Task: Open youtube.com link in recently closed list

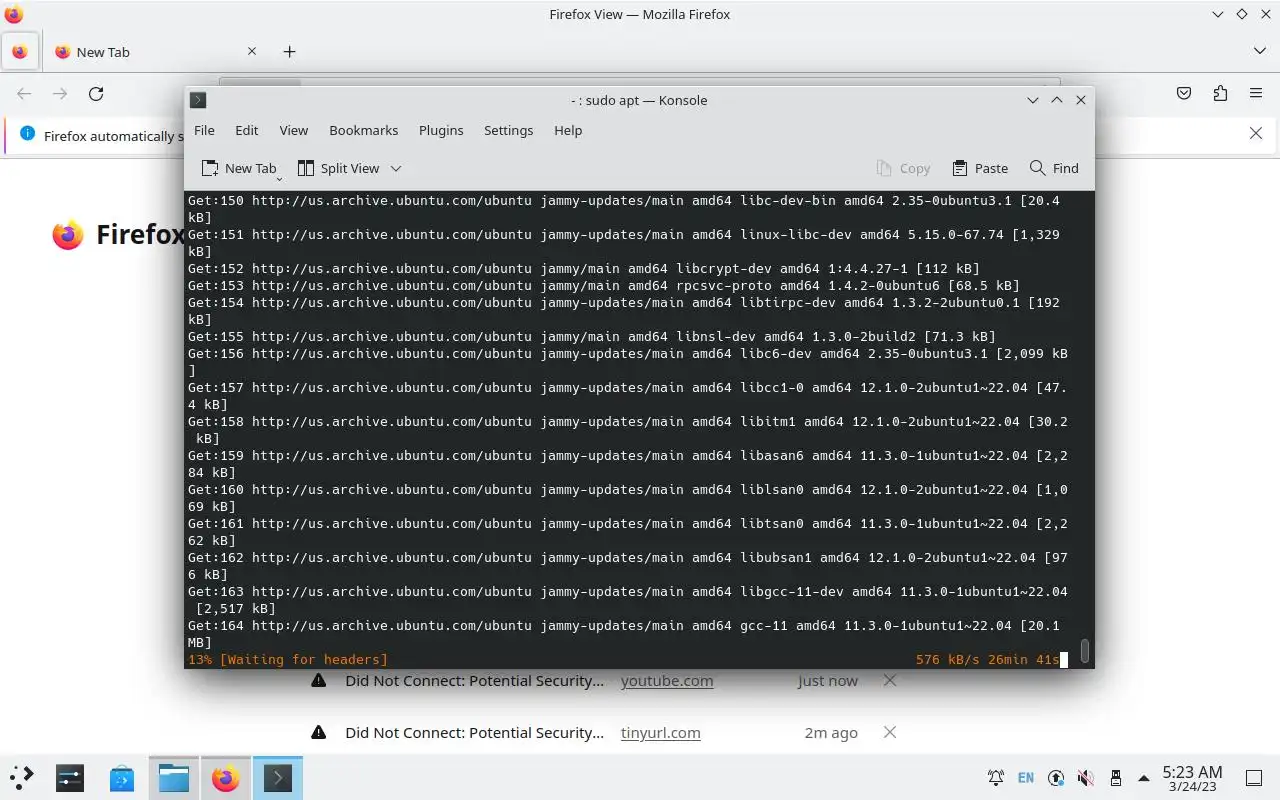Action: point(667,681)
